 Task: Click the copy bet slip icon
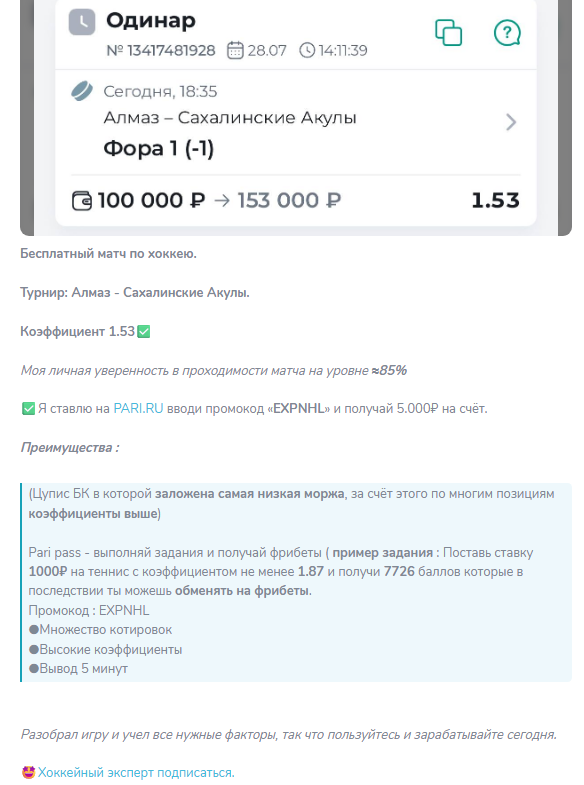click(448, 33)
